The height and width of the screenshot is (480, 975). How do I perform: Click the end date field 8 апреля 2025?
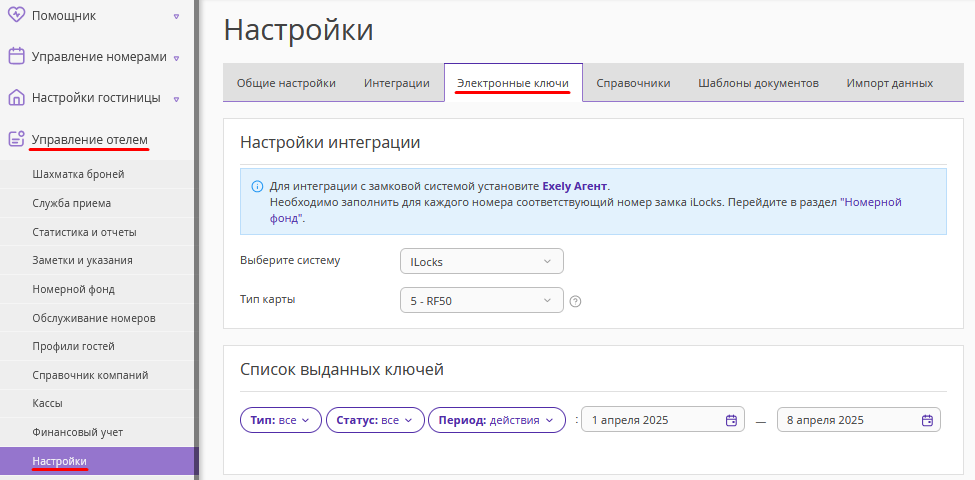(x=859, y=420)
